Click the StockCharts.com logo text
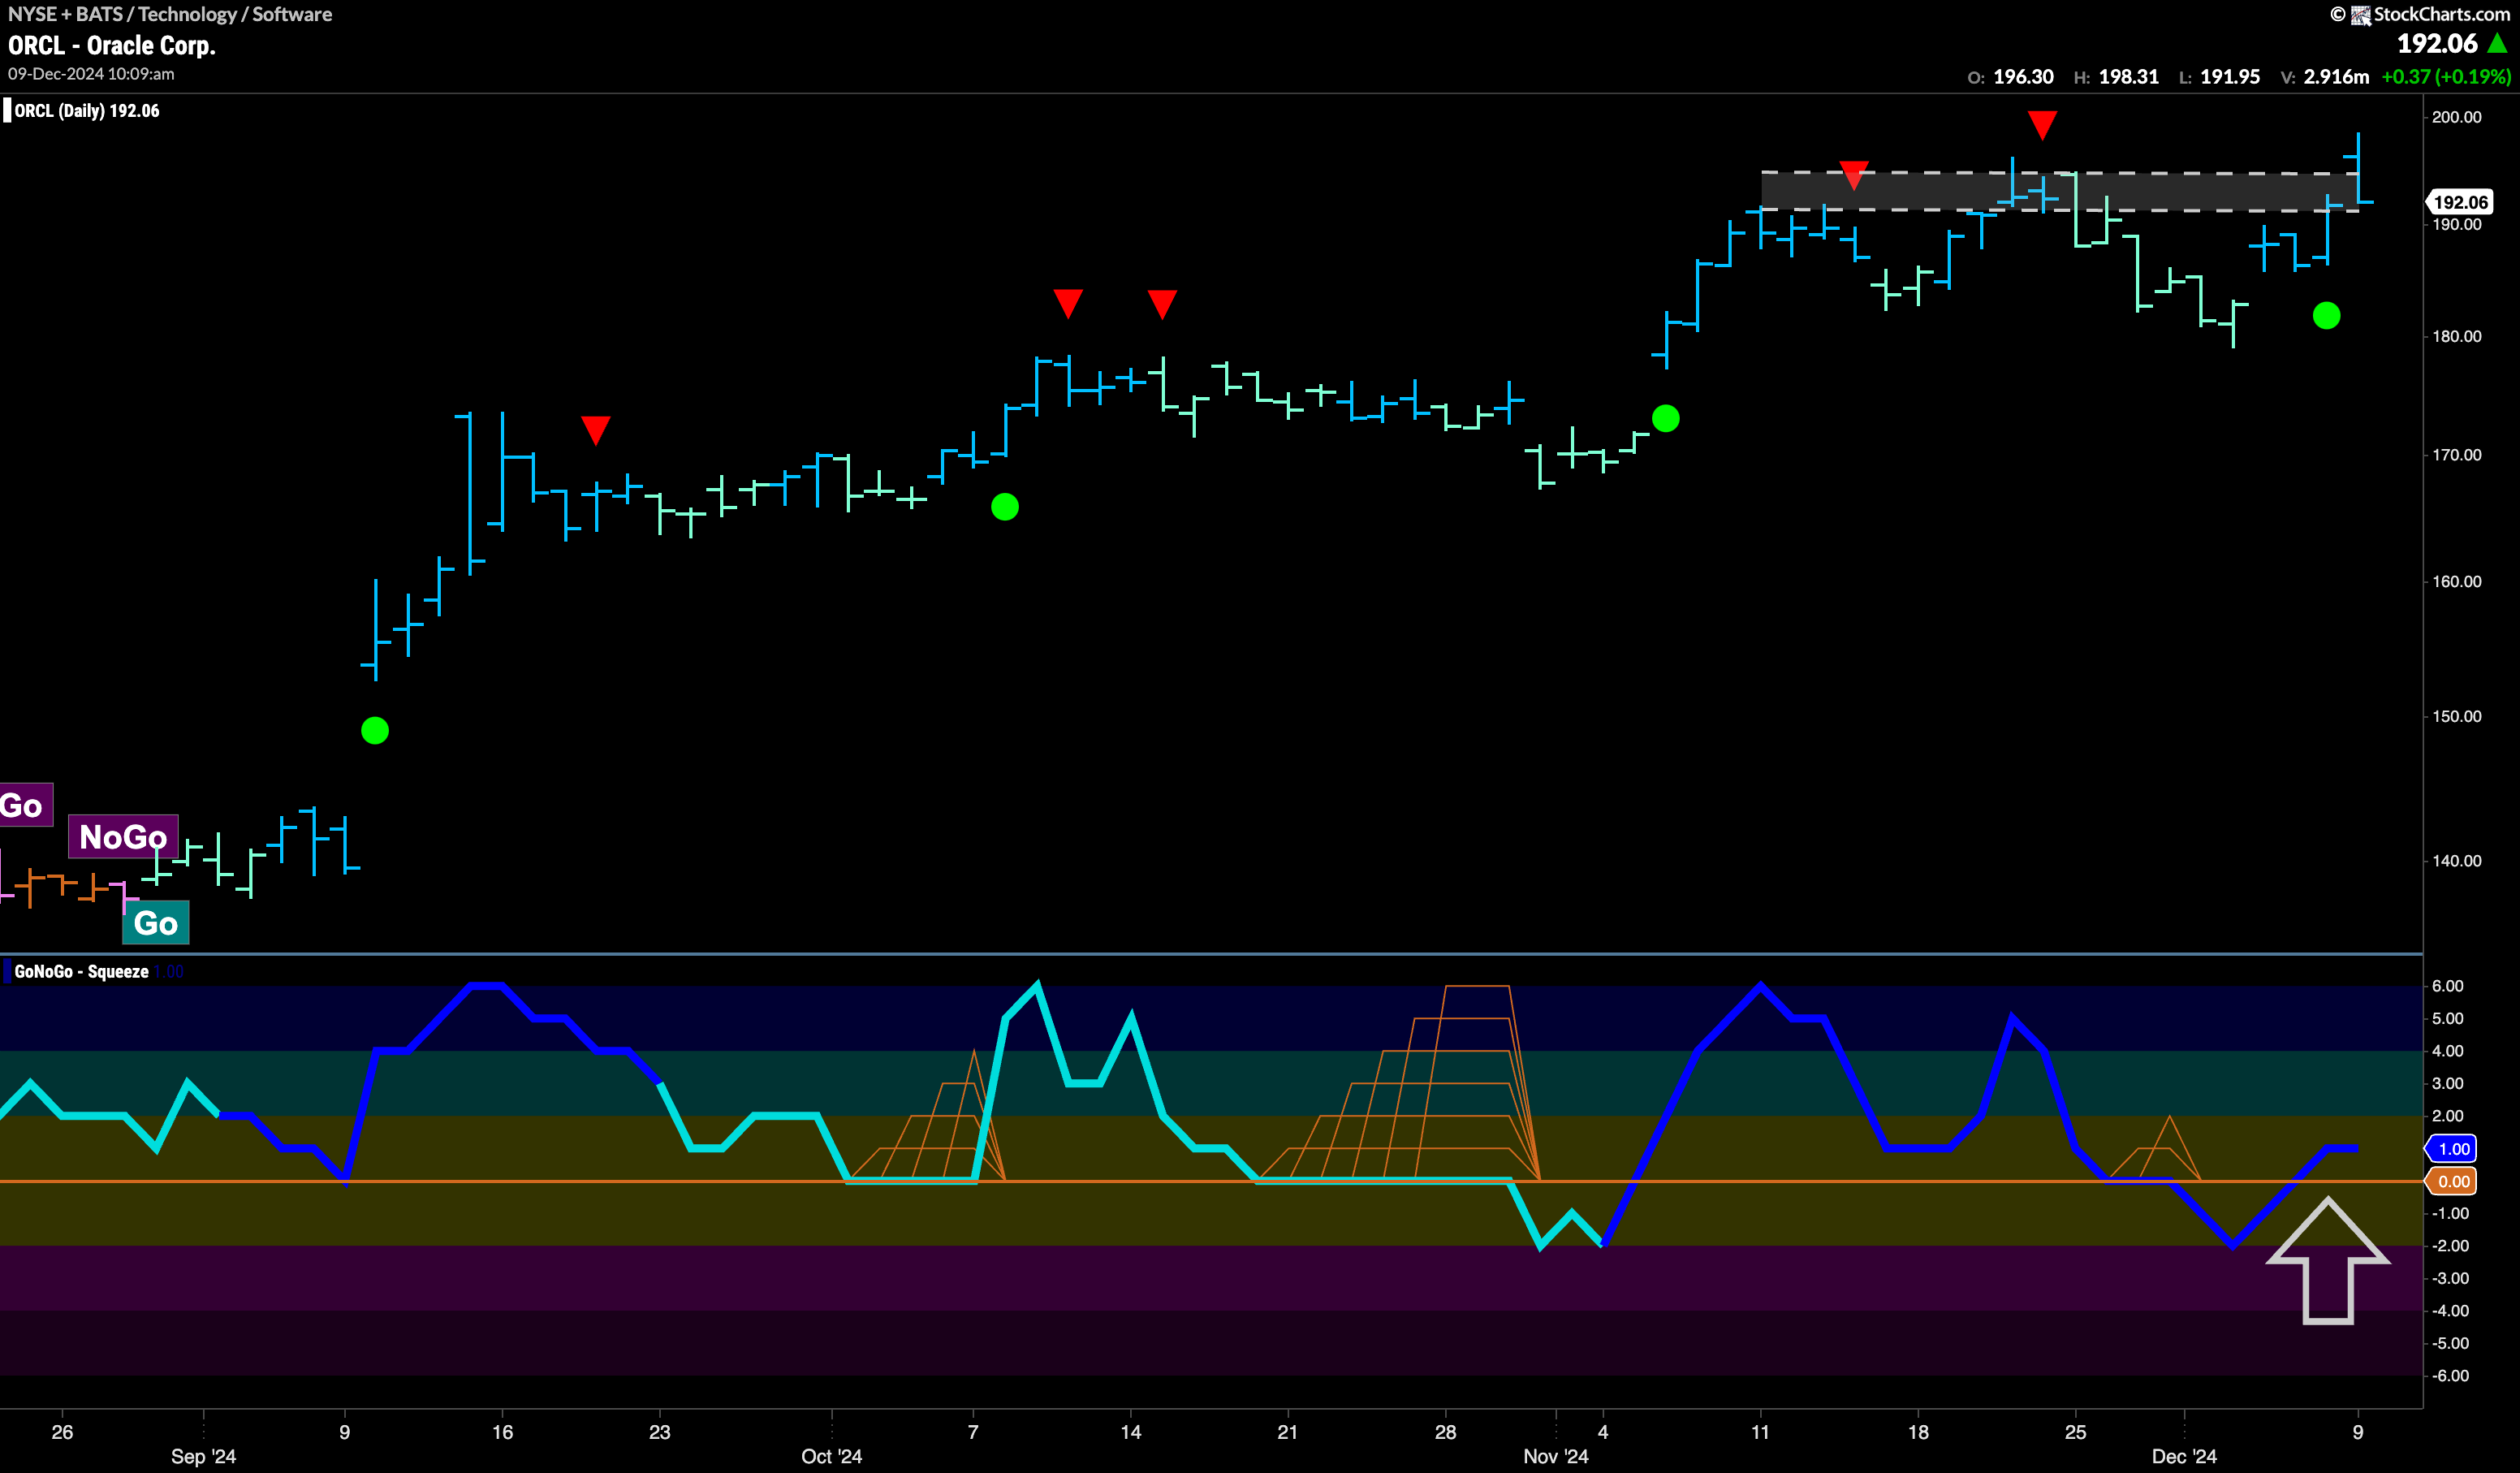Image resolution: width=2520 pixels, height=1473 pixels. pyautogui.click(x=2441, y=14)
